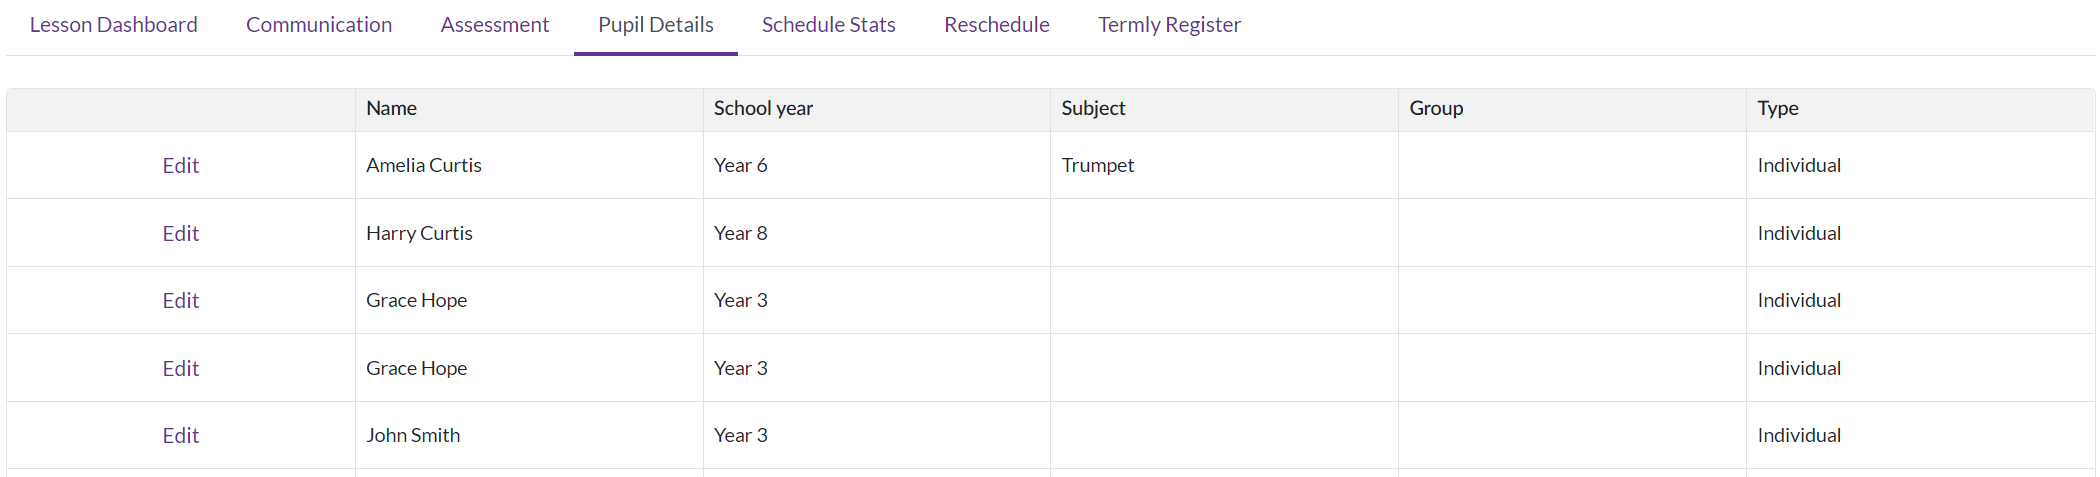
Task: Click the Subject column header
Action: (1225, 109)
